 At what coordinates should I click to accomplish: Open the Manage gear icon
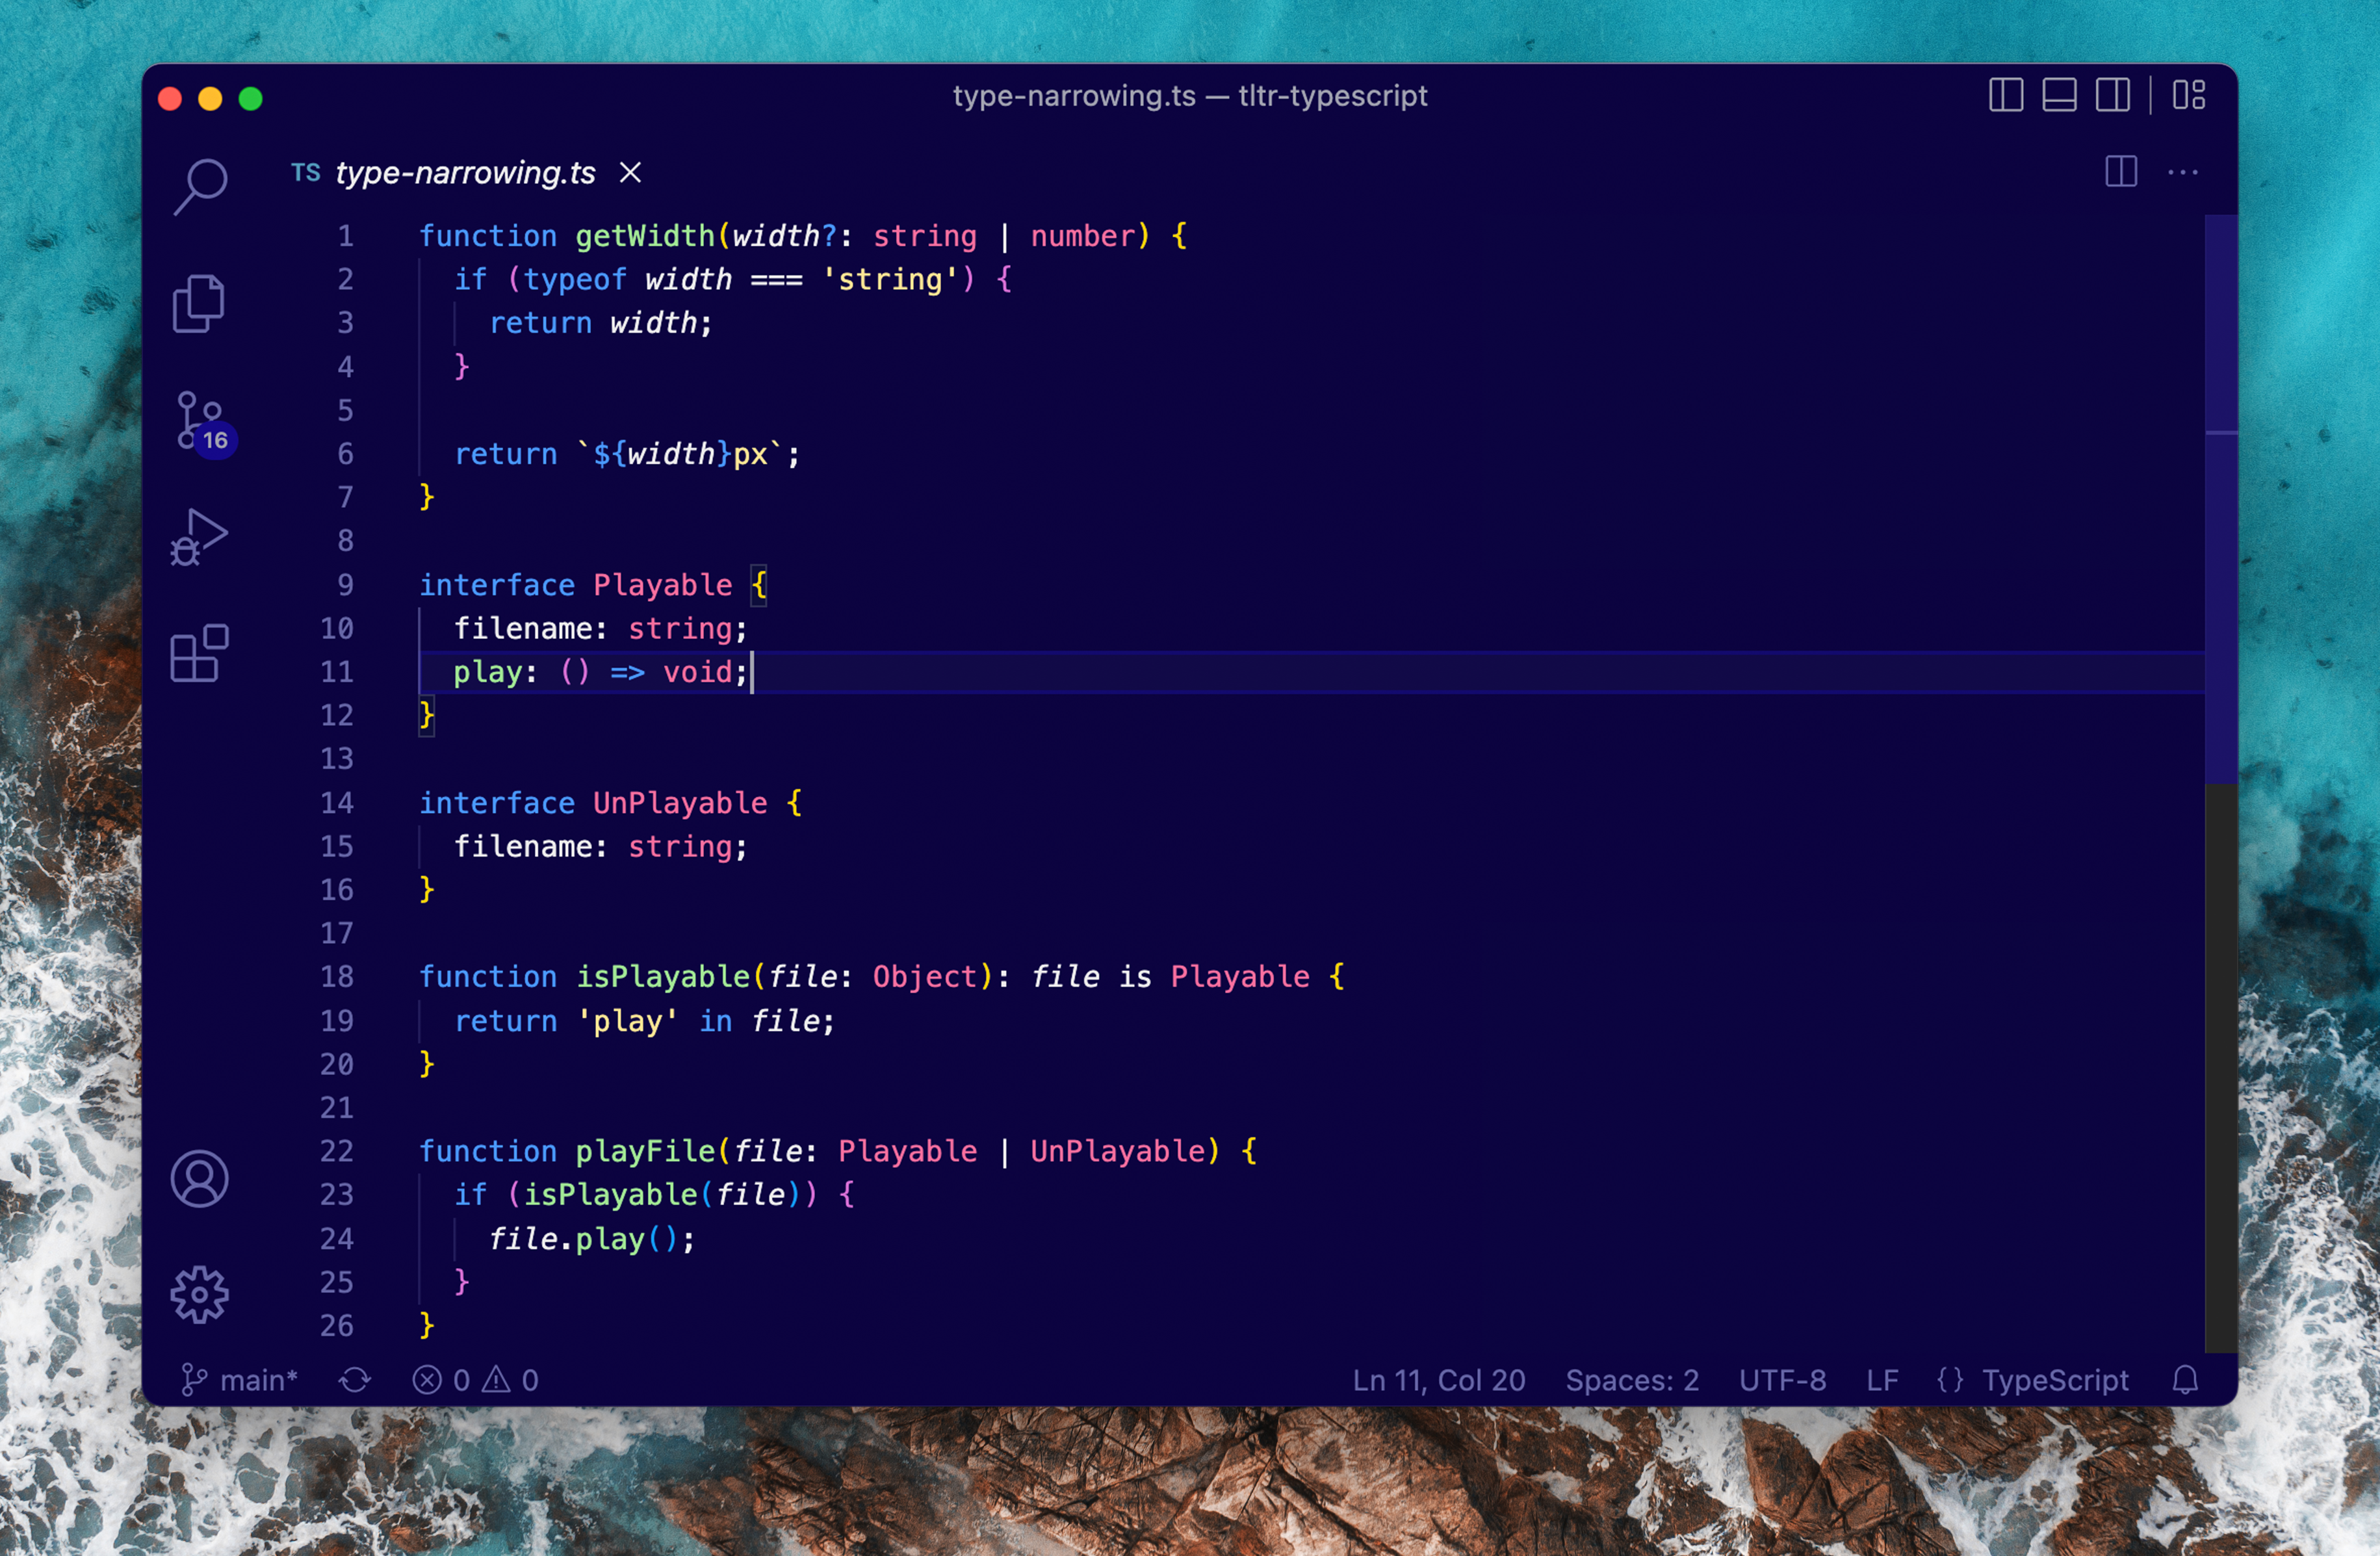(199, 1295)
